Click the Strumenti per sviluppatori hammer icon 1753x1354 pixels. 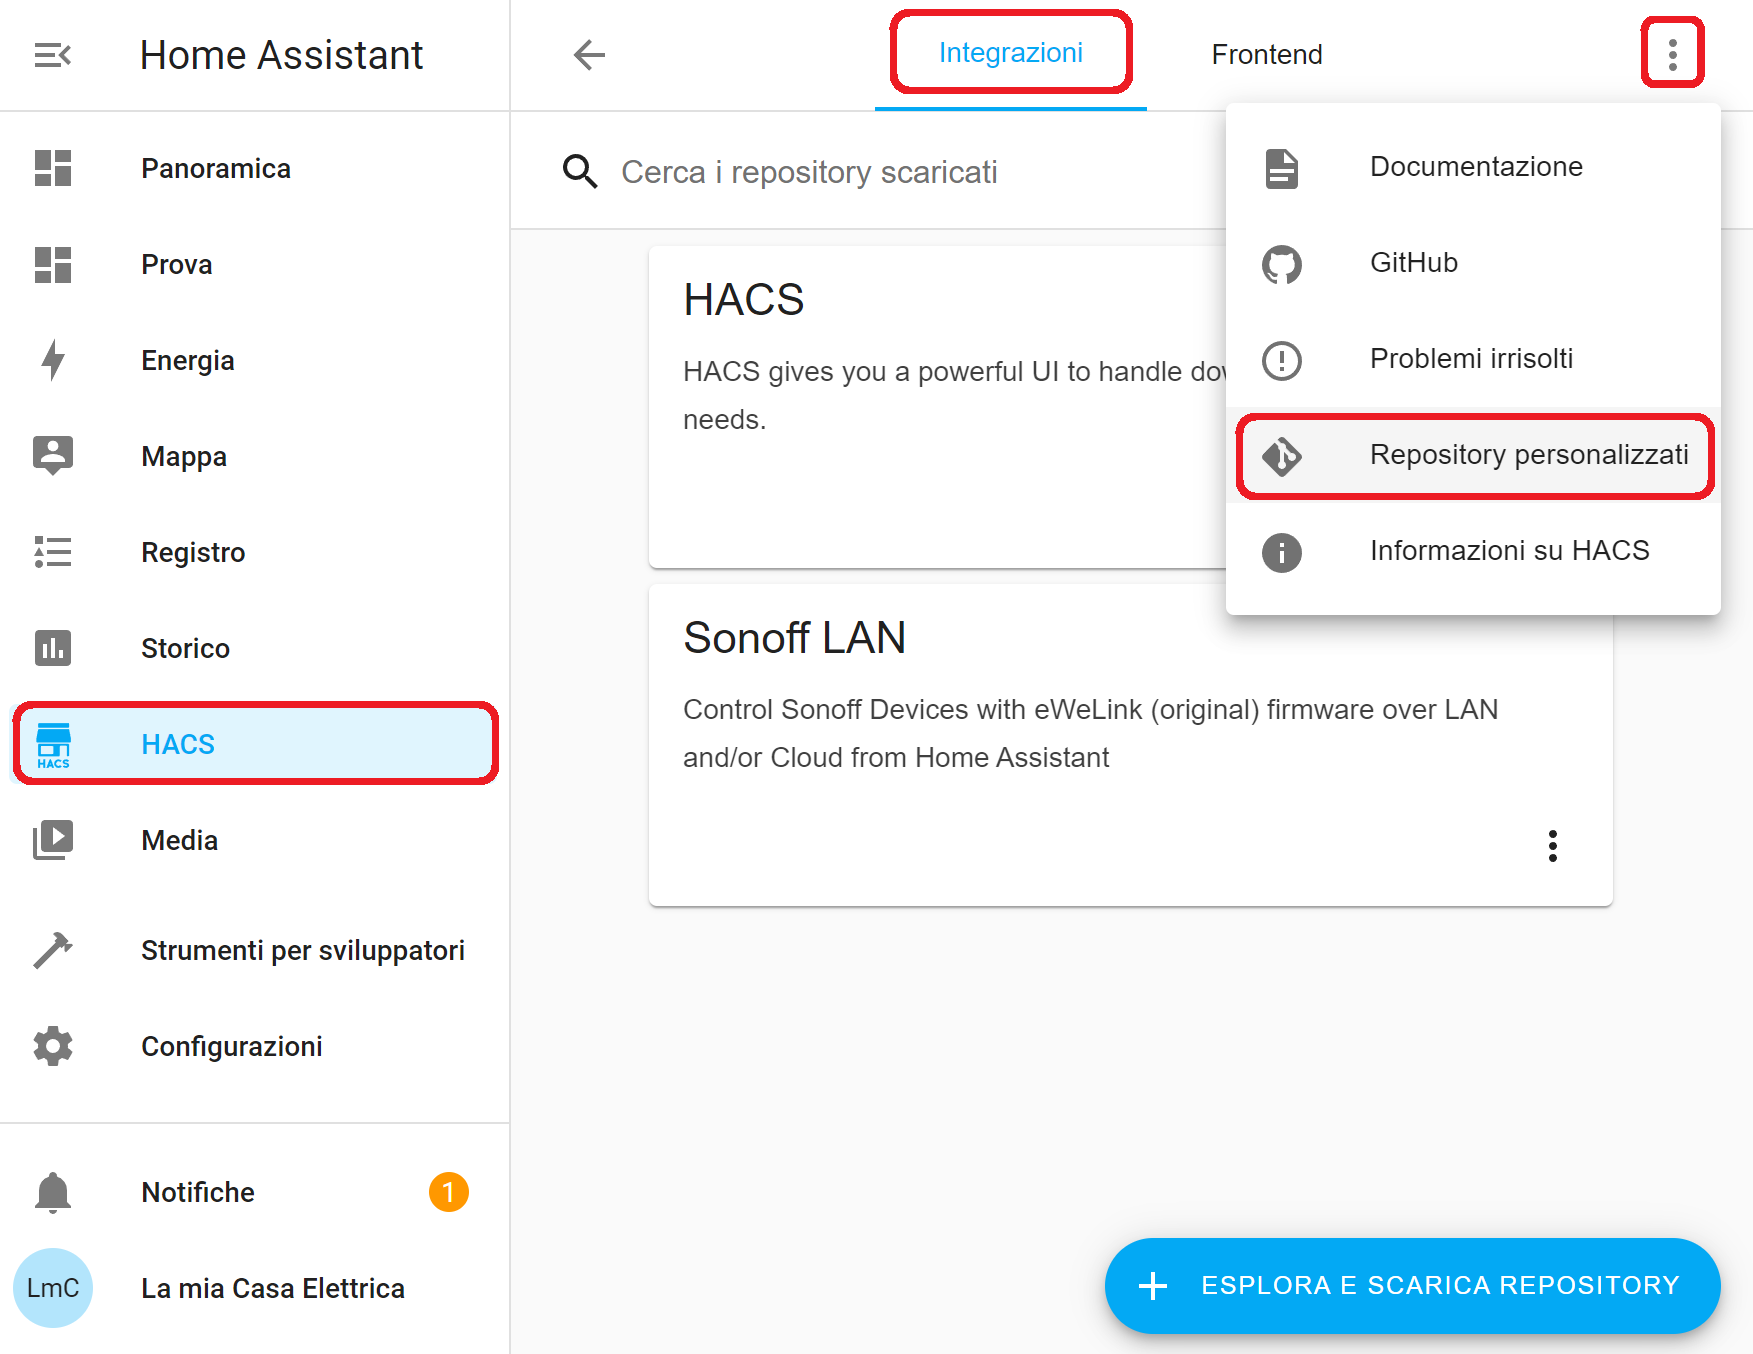tap(53, 950)
